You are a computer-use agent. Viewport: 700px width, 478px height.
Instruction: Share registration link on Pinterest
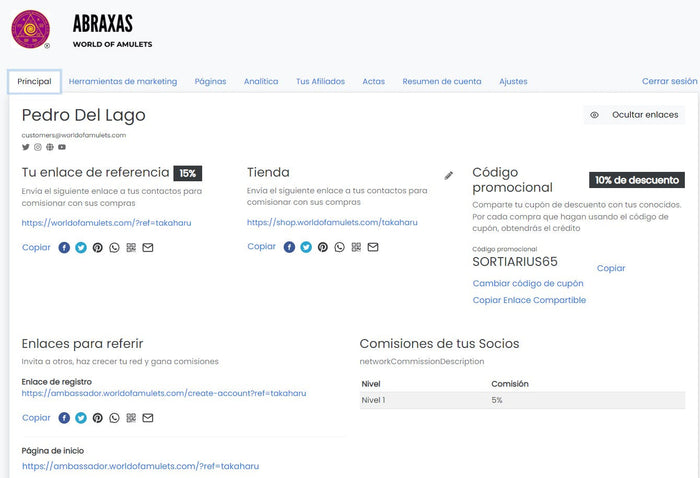[98, 418]
